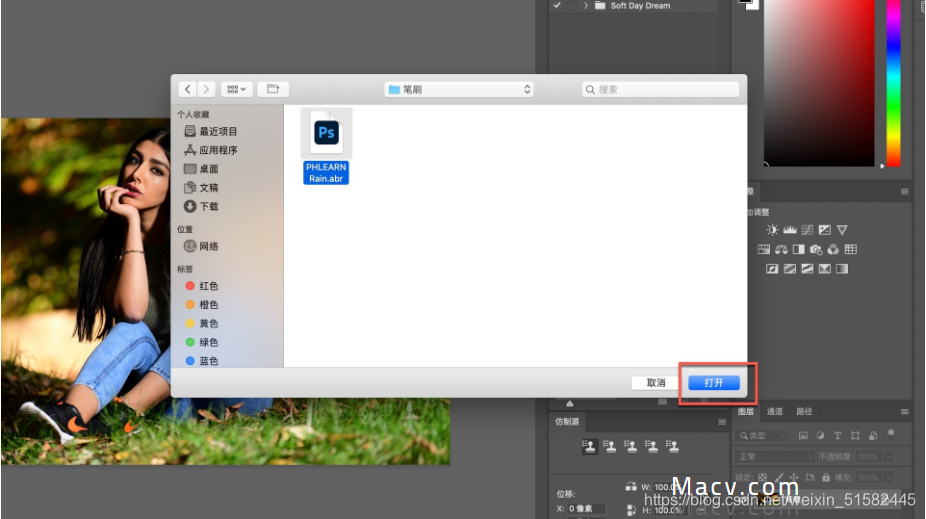Add a Black & White adjustment
This screenshot has height=519, width=926.
pyautogui.click(x=798, y=249)
